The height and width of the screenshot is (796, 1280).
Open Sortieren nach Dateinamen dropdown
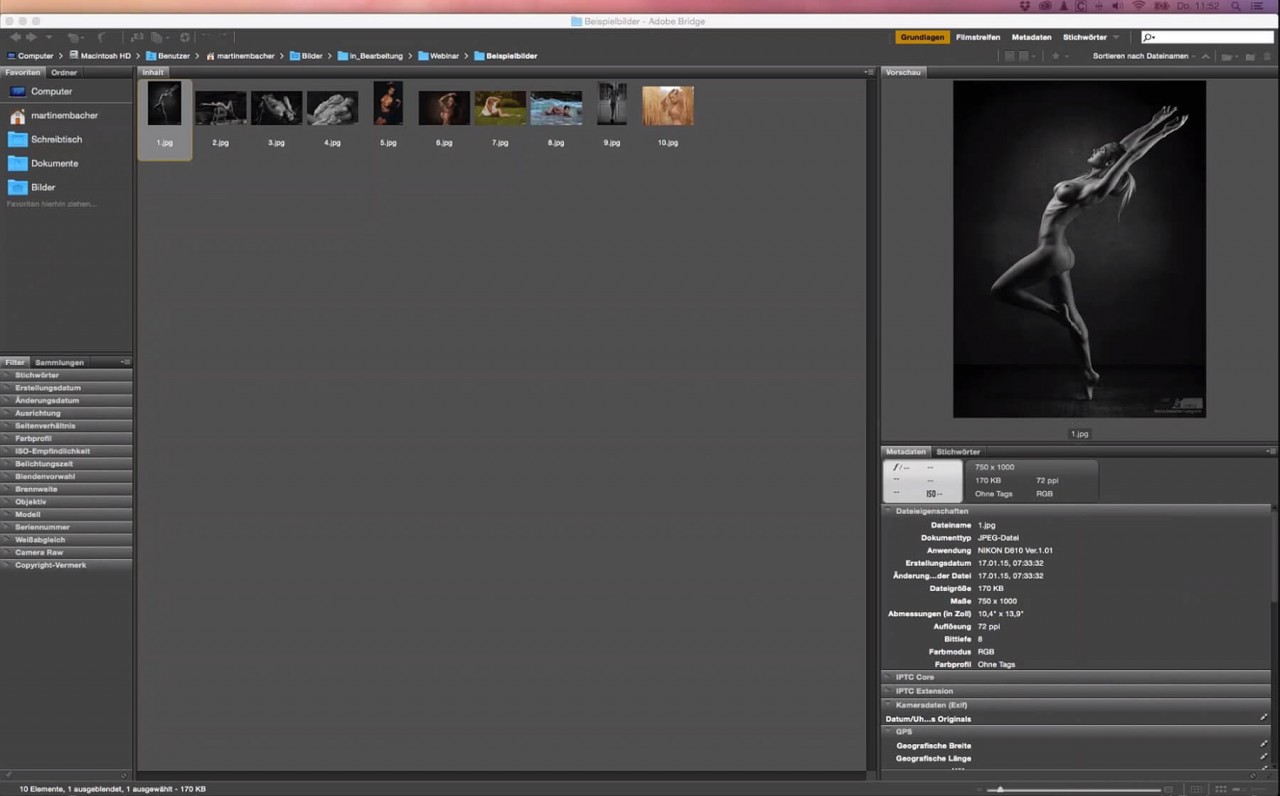coord(1143,56)
